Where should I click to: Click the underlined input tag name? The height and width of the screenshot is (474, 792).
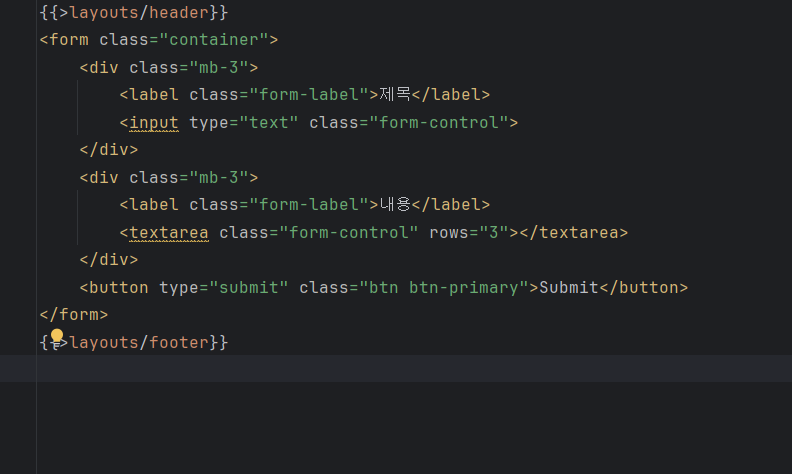[154, 123]
